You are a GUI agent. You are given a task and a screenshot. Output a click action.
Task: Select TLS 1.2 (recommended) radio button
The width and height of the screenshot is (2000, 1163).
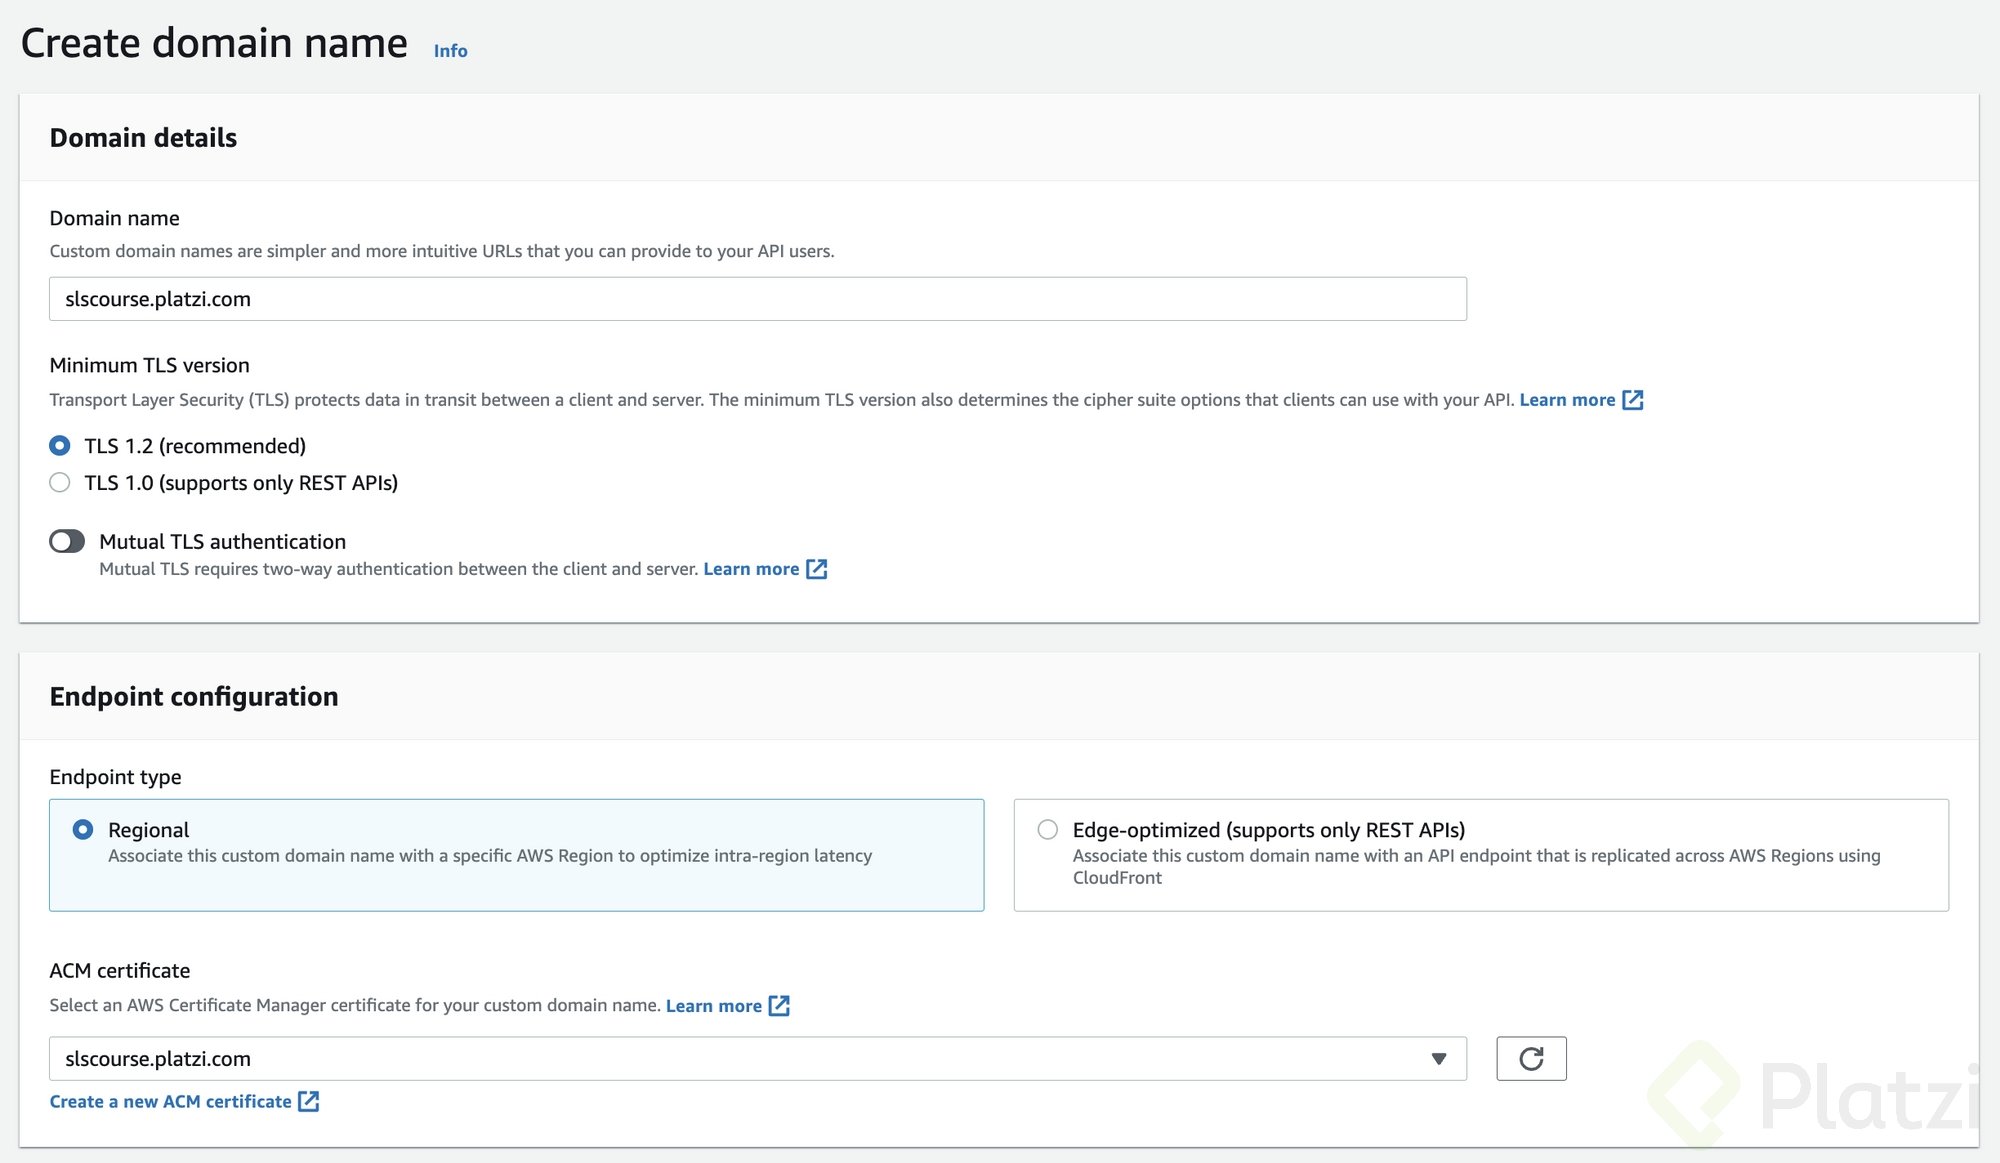pos(60,445)
